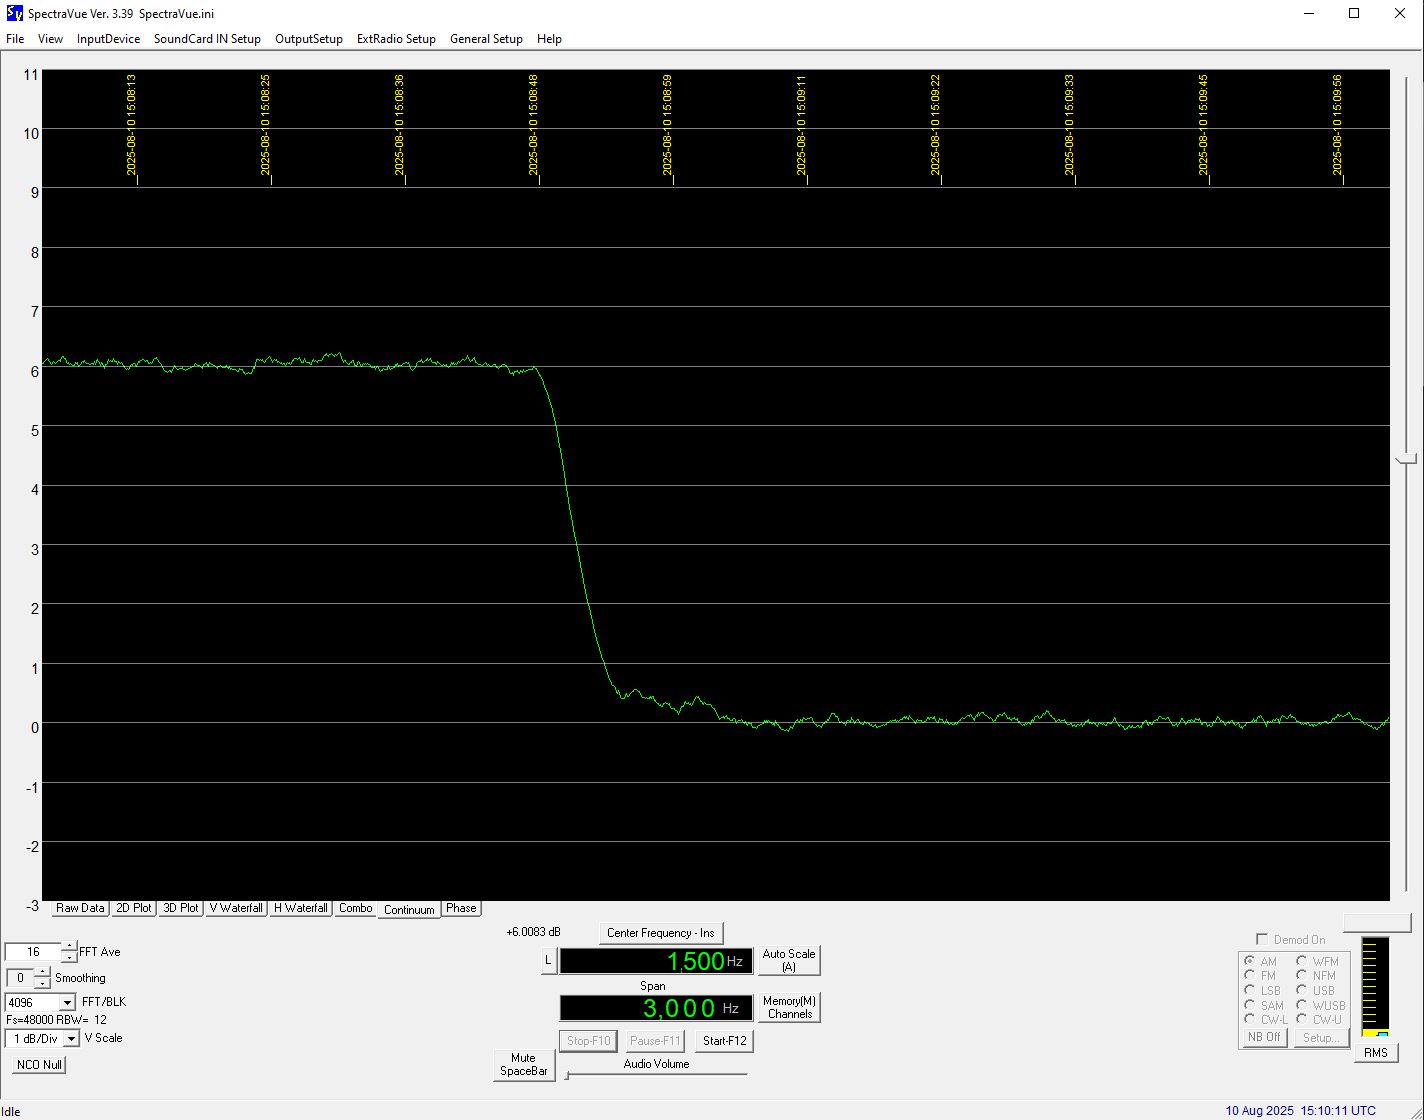
Task: Enable the Demod On checkbox
Action: coord(1262,939)
